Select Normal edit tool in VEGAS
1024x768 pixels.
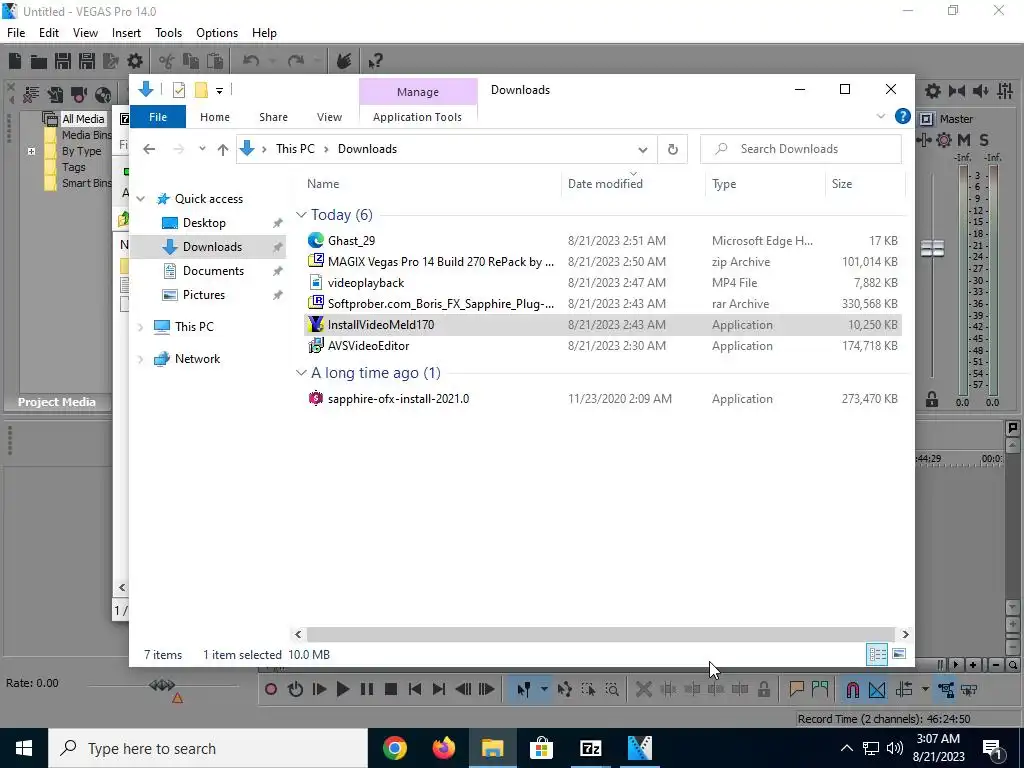pyautogui.click(x=524, y=689)
